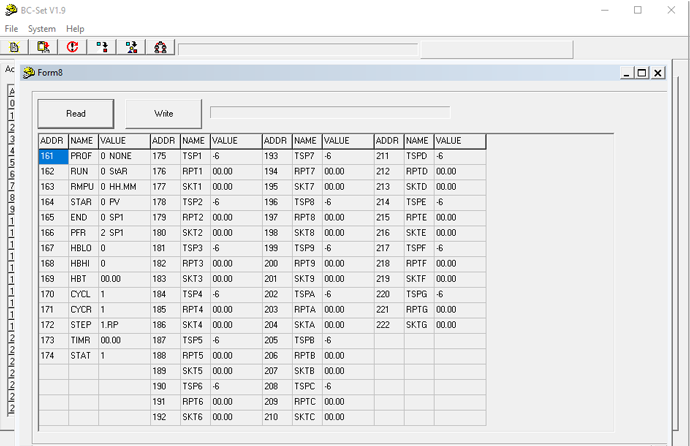Viewport: 690px width, 446px height.
Task: Select the CYCR name cell
Action: click(x=83, y=310)
